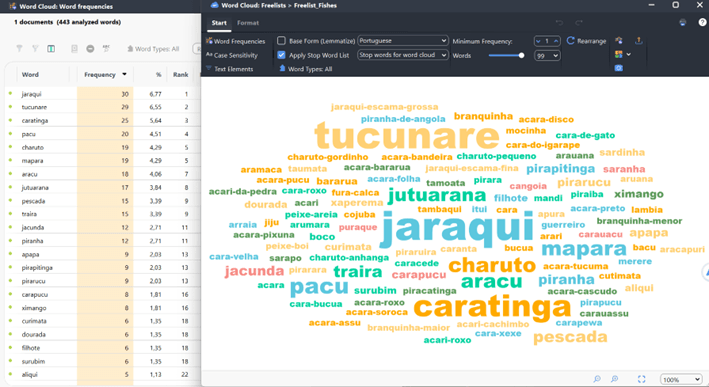
Task: Click the round minus stop-list icon
Action: [90, 48]
